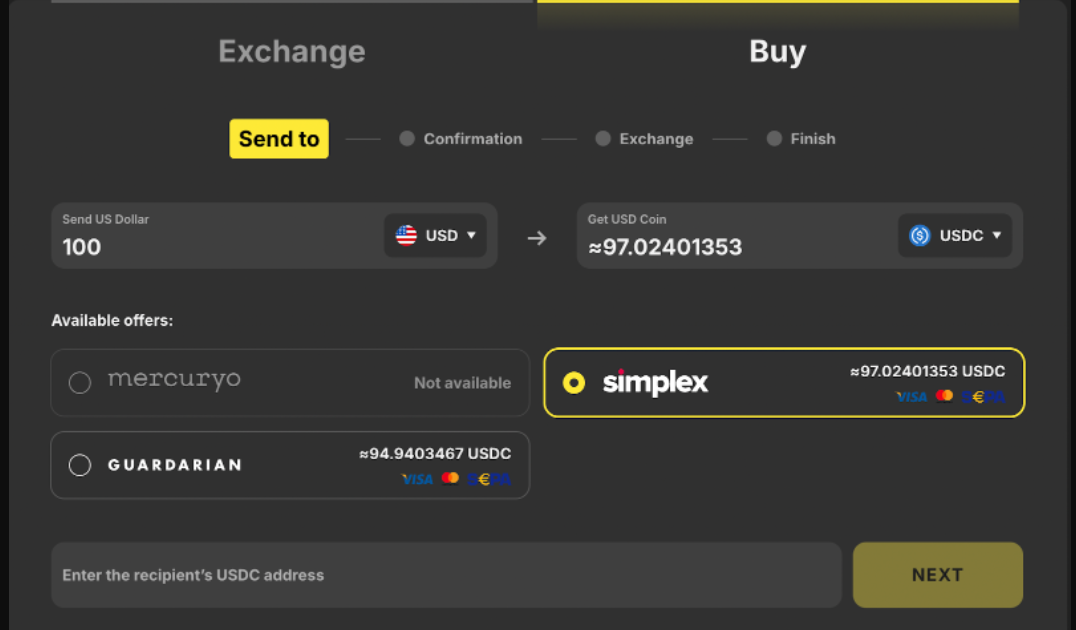1076x630 pixels.
Task: Click the US flag icon
Action: click(x=406, y=236)
